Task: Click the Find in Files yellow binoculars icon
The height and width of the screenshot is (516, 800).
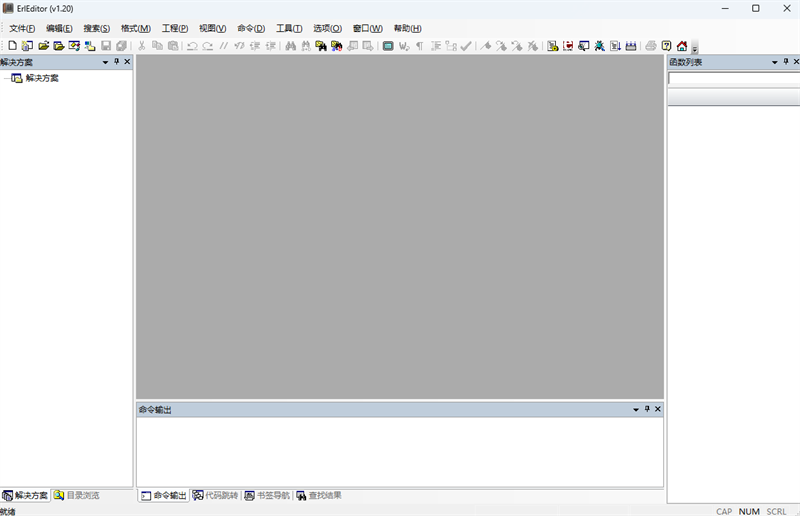Action: [321, 46]
